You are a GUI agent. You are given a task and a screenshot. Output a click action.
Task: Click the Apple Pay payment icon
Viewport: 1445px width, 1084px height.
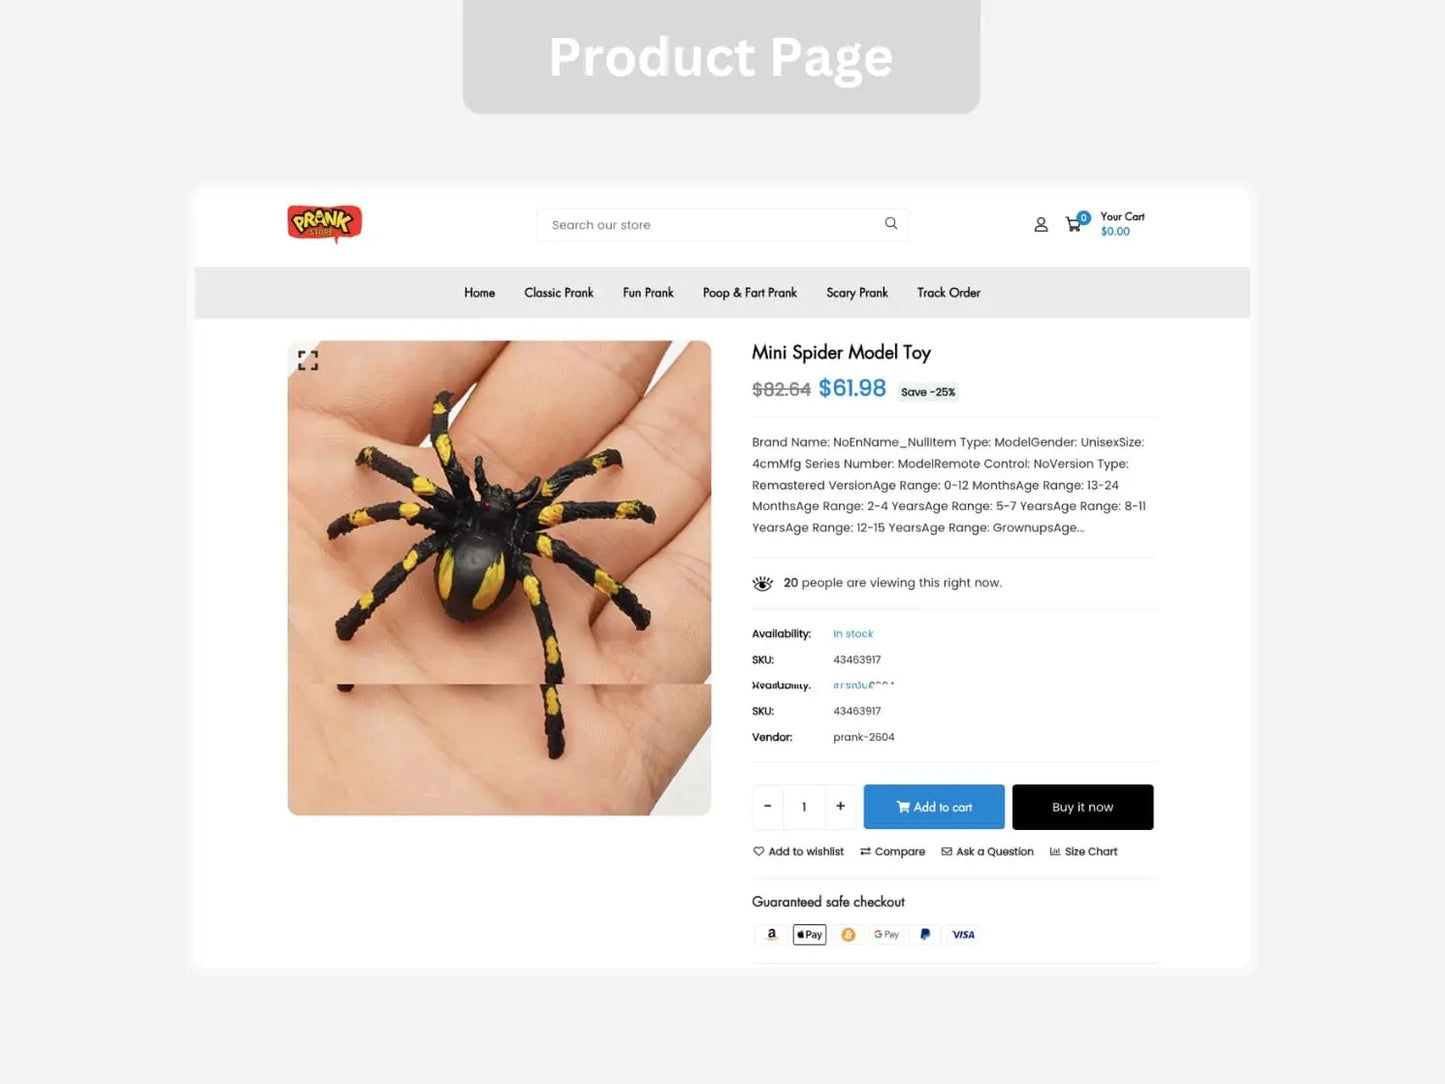810,935
